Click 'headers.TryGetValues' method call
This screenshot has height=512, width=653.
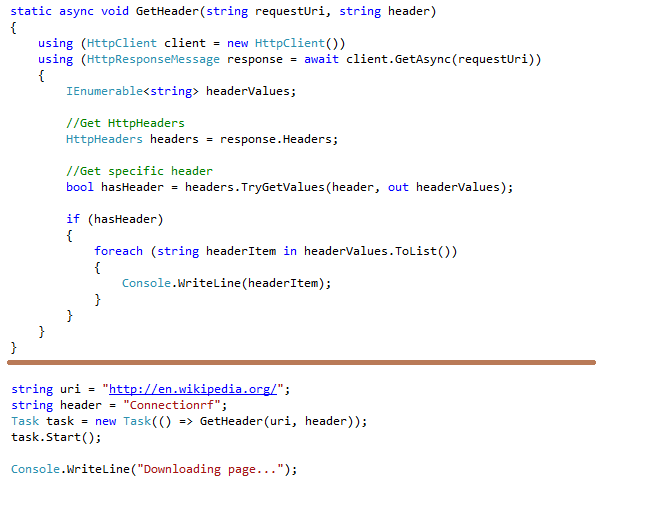pos(254,187)
